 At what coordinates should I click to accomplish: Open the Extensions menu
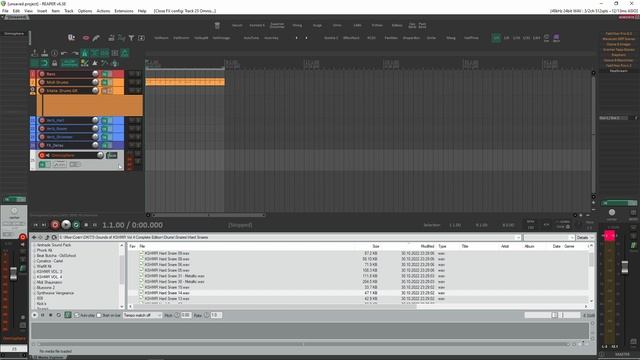124,11
